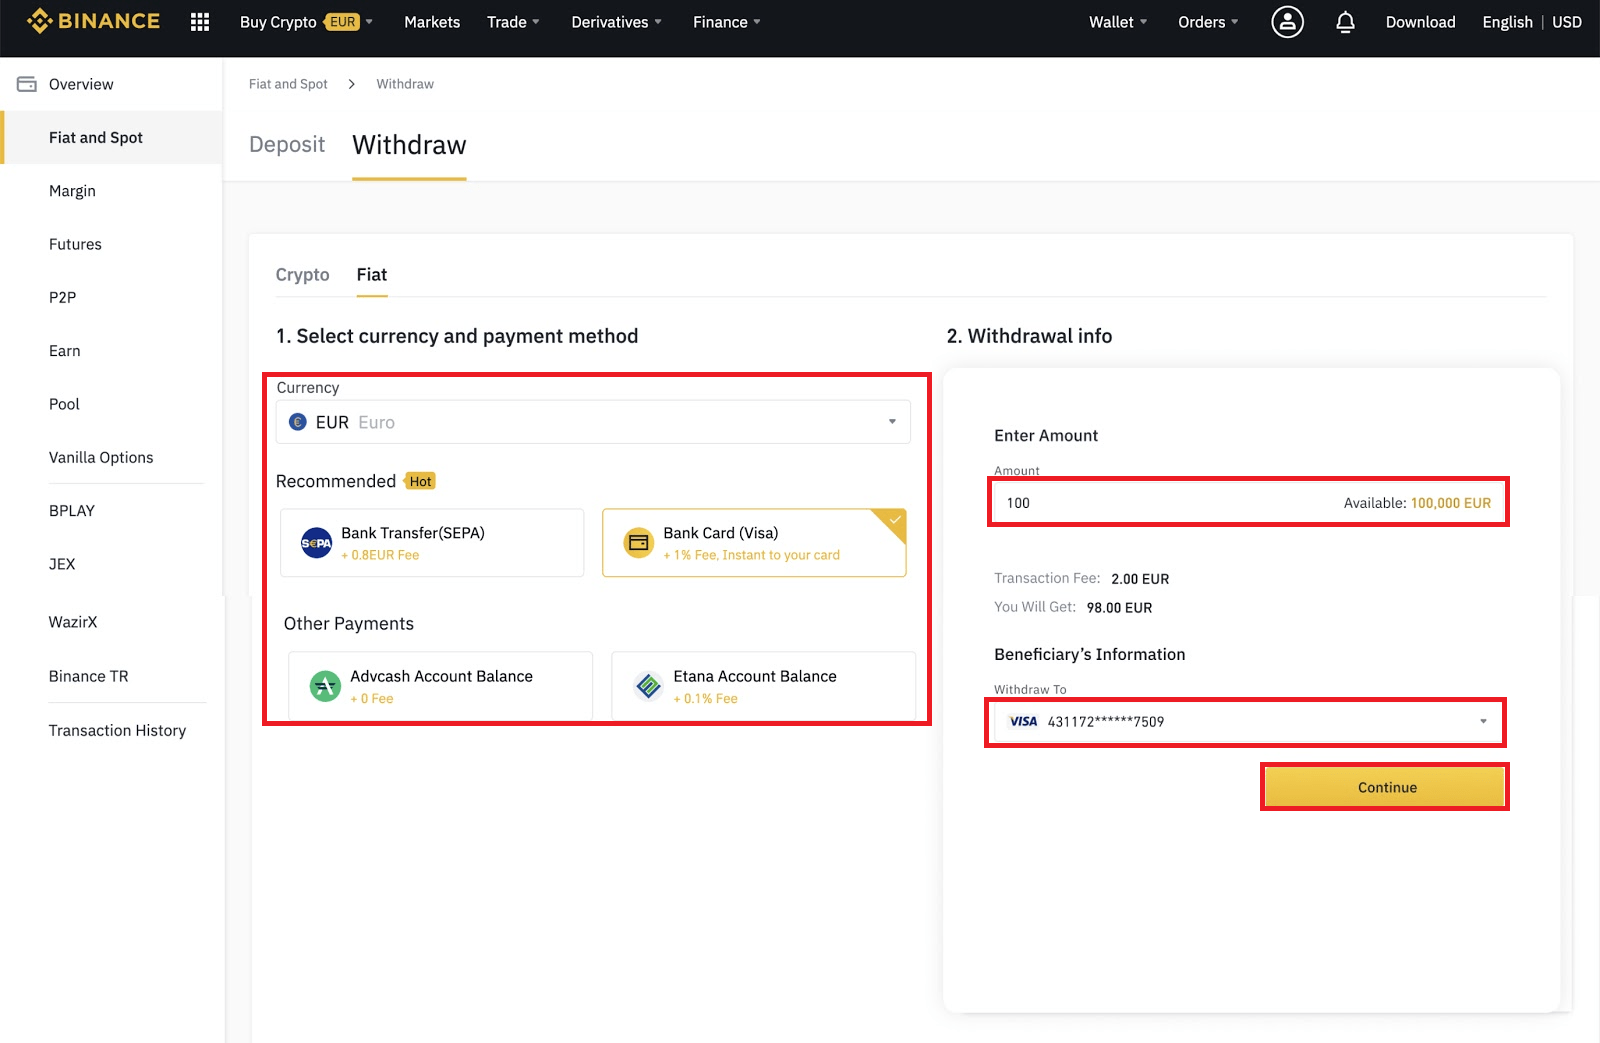Expand the Derivatives menu
The image size is (1600, 1043).
point(616,22)
